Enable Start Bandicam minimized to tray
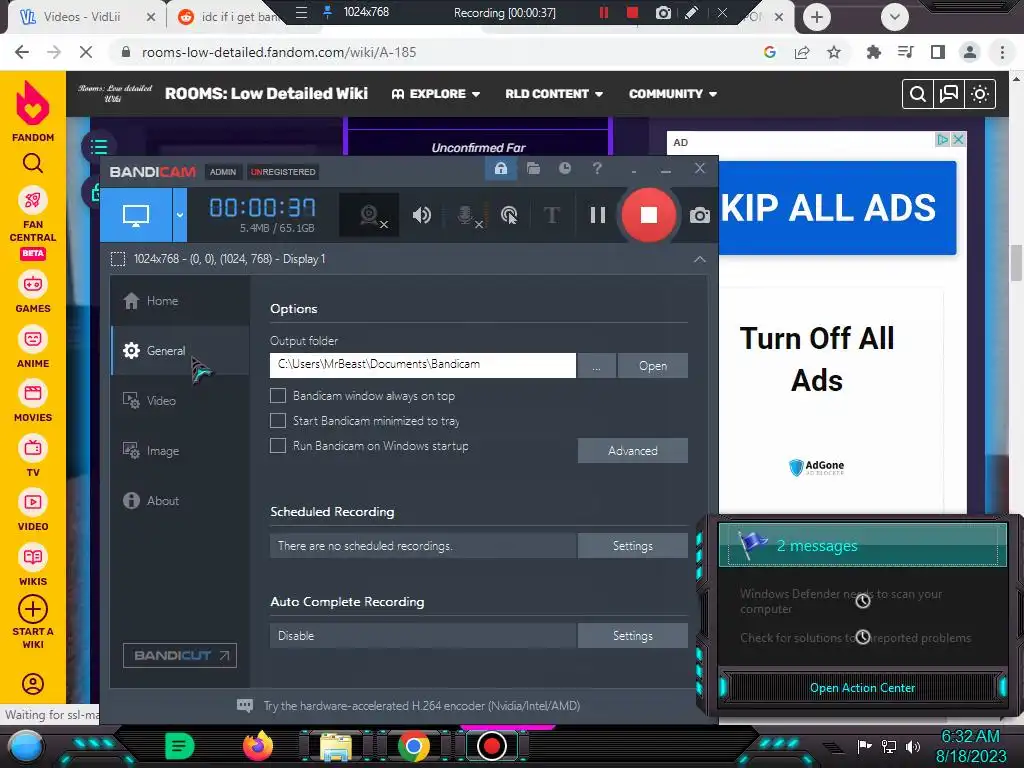 point(278,421)
